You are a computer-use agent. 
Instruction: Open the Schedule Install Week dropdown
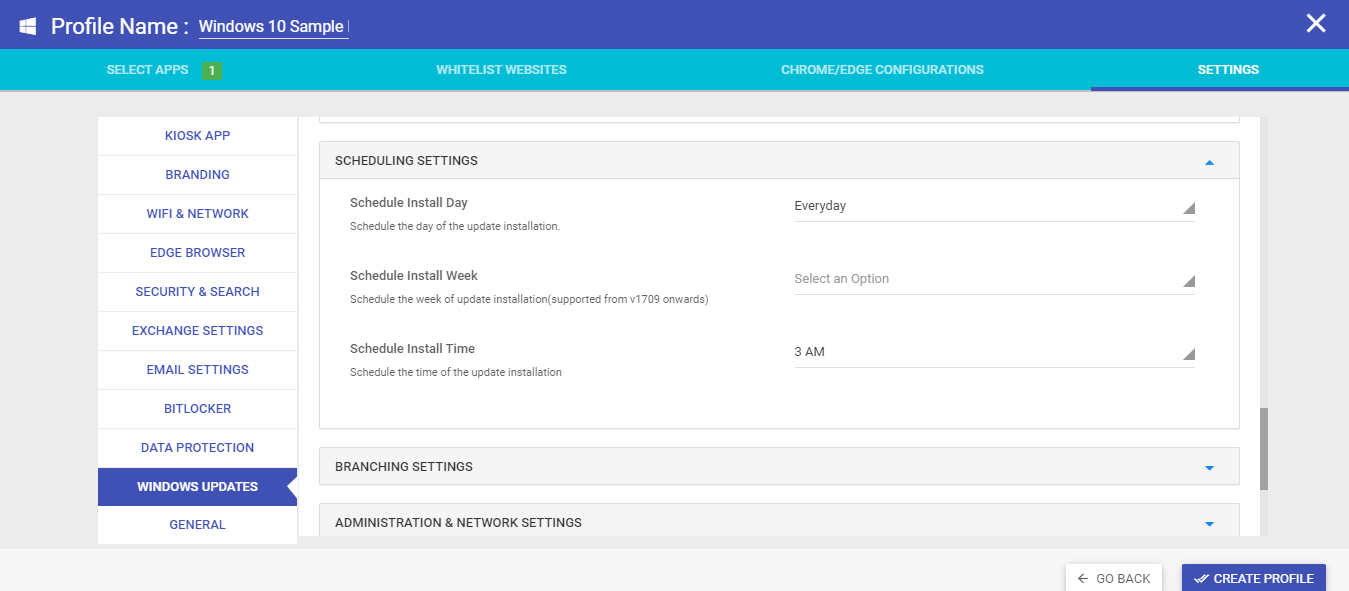[994, 279]
